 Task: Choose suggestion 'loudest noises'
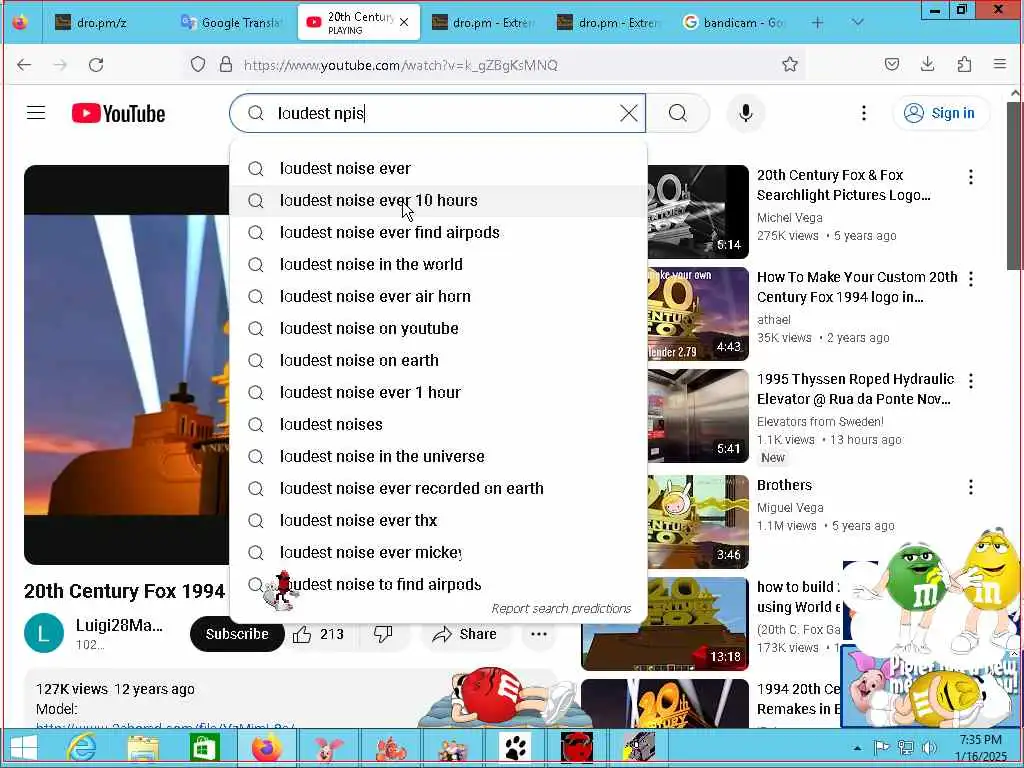pos(438,424)
